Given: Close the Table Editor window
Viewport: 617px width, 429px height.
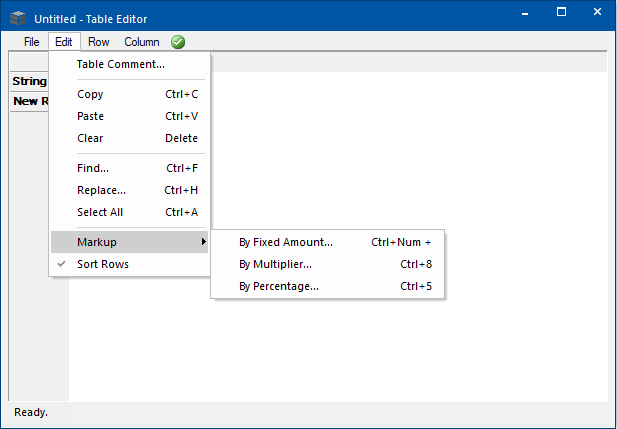Looking at the screenshot, I should [597, 12].
